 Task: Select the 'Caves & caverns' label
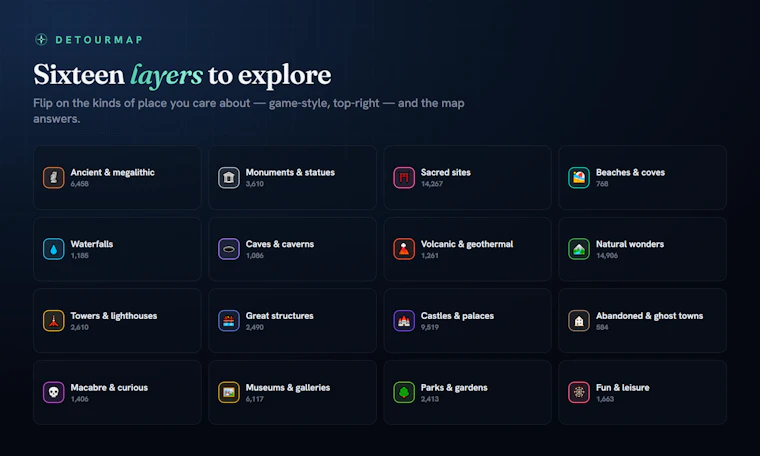[x=280, y=244]
